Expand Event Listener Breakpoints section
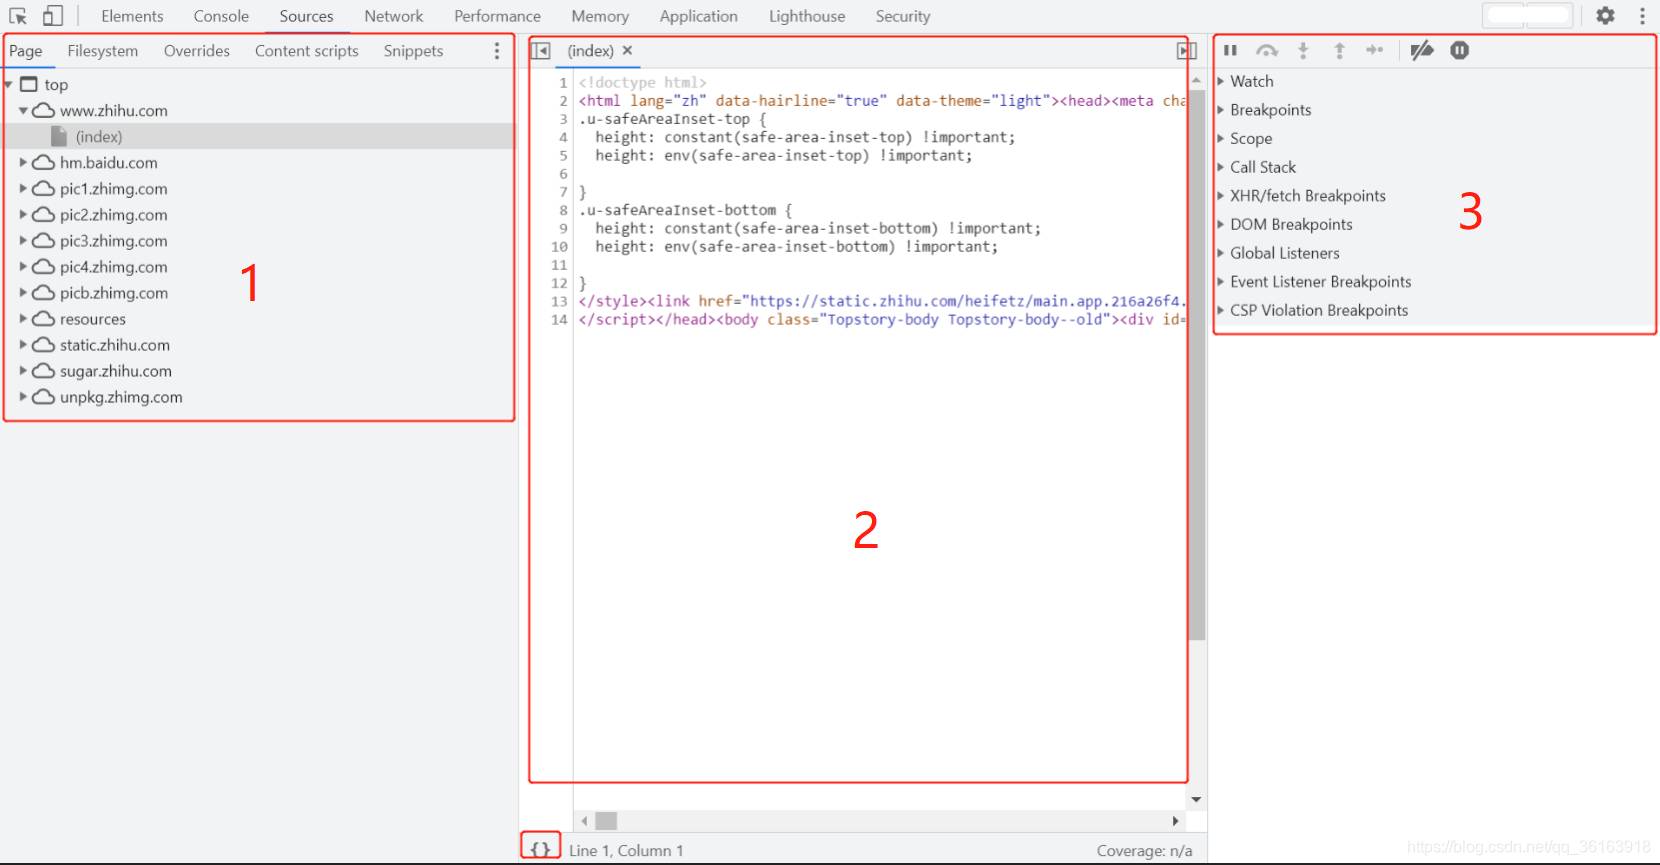The height and width of the screenshot is (865, 1660). click(x=1221, y=282)
